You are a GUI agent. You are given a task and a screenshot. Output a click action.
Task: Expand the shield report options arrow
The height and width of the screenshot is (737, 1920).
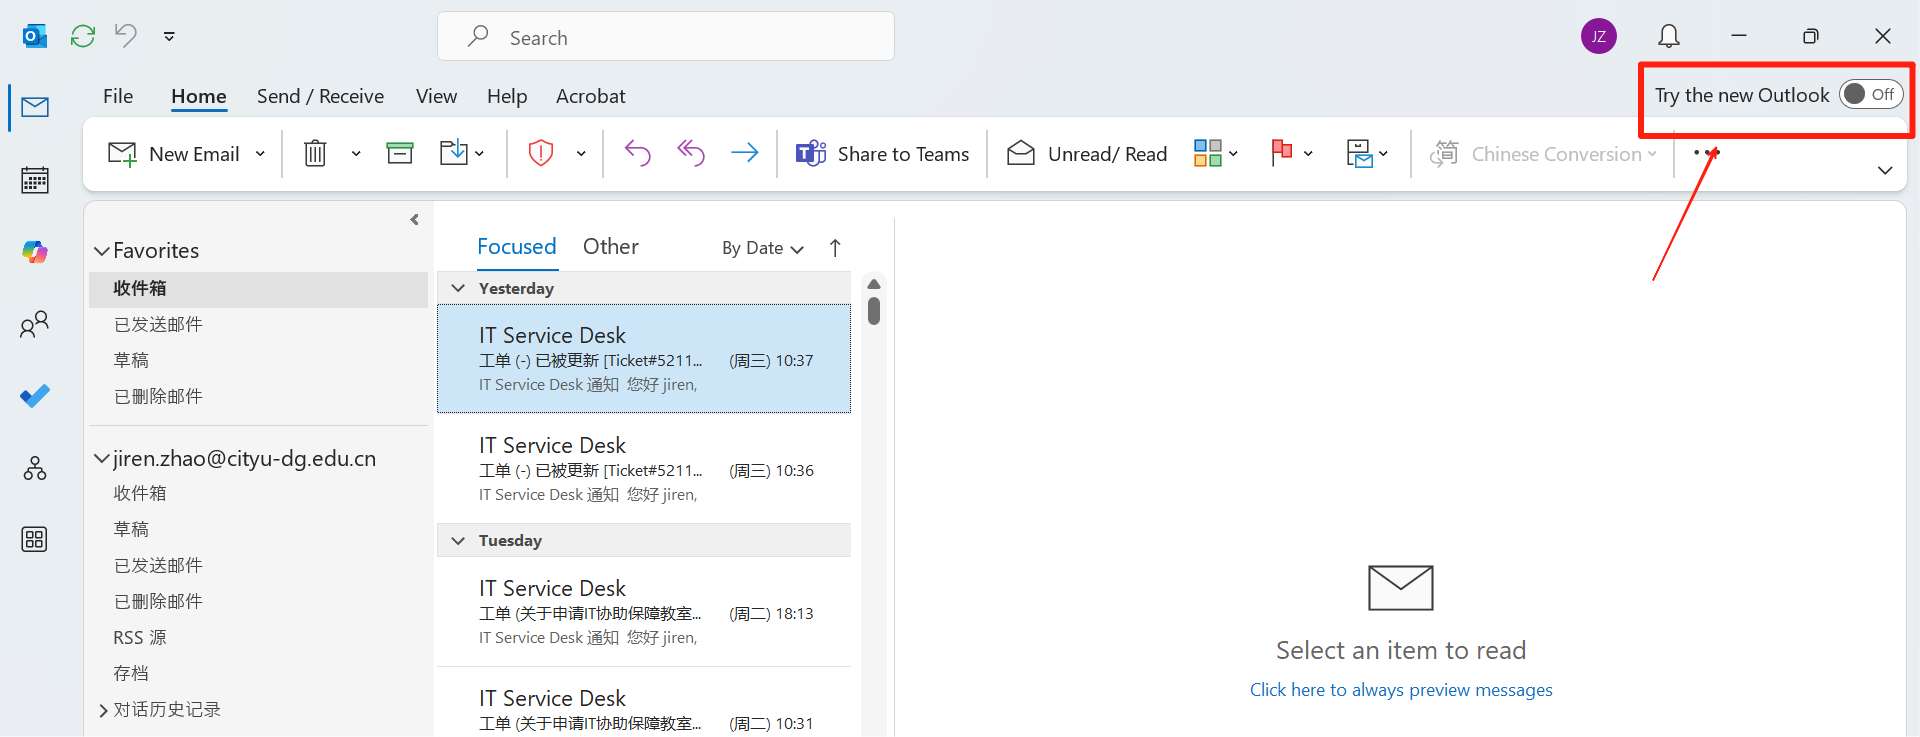pos(581,154)
